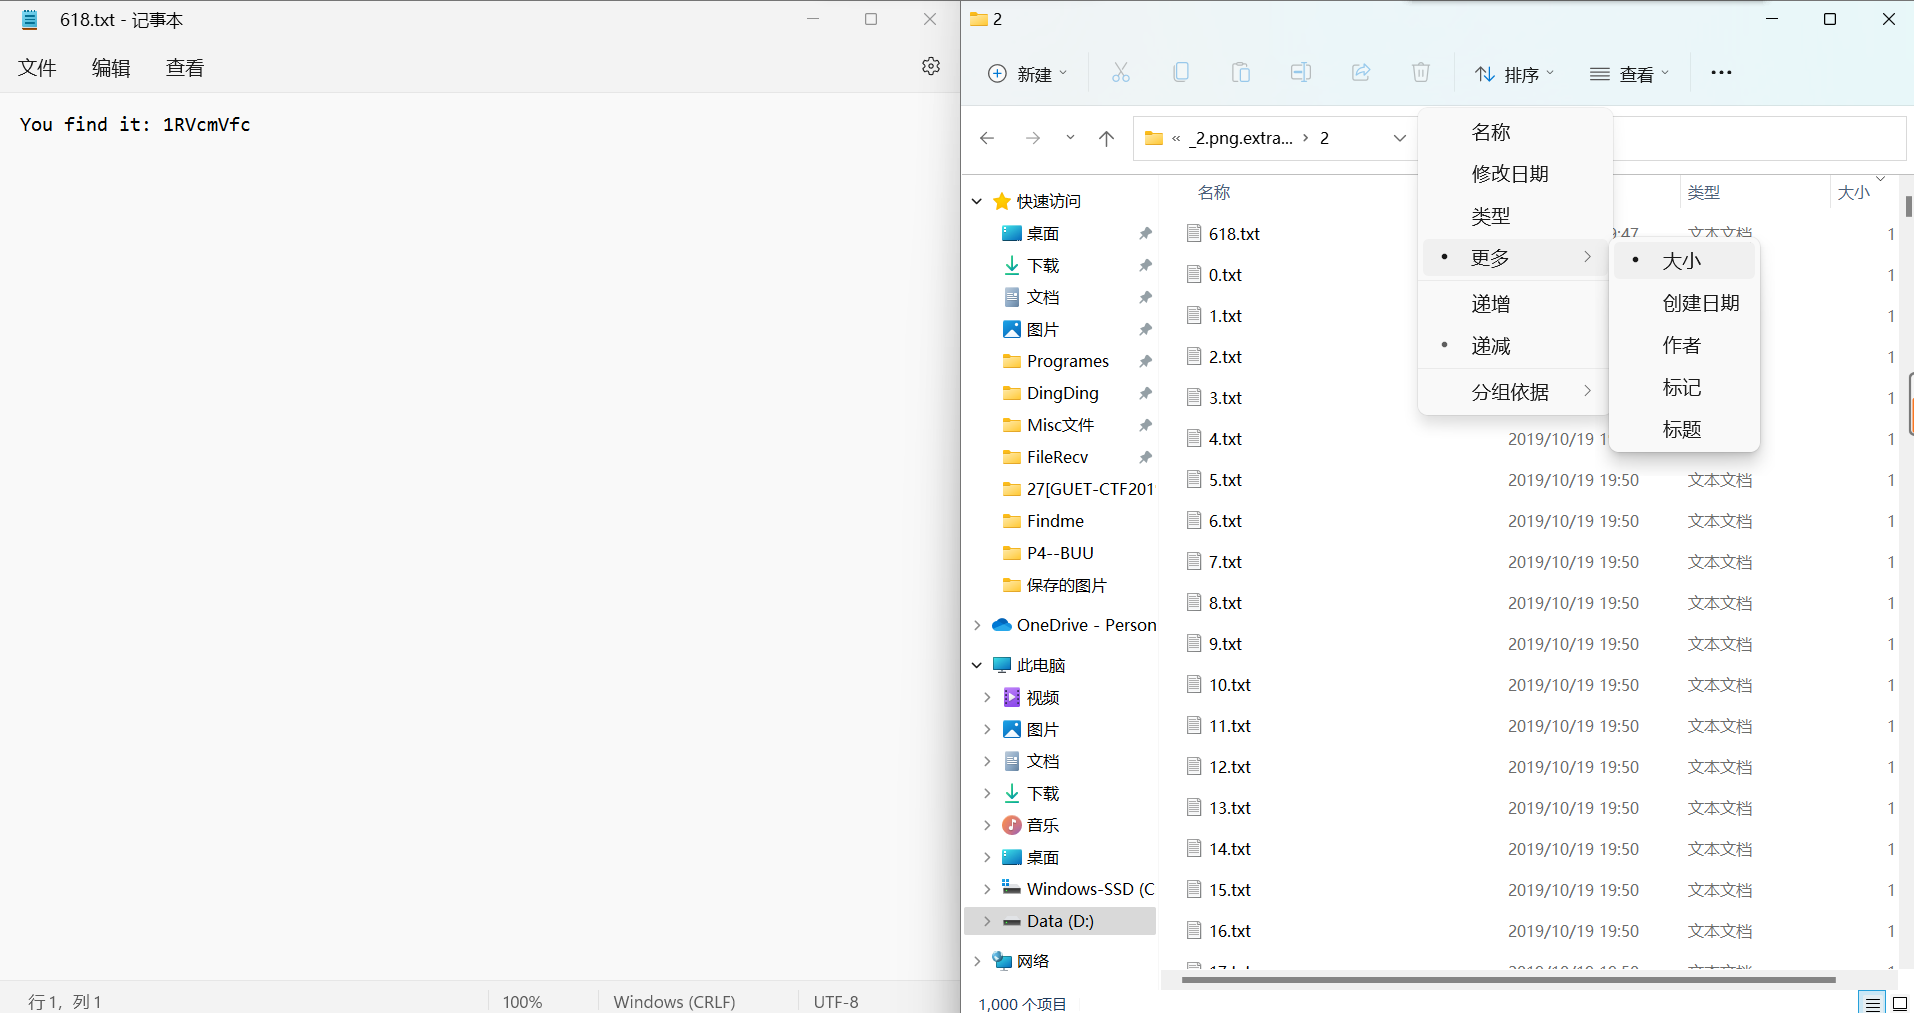
Task: Sort by 名称 in sort menu
Action: pyautogui.click(x=1513, y=132)
